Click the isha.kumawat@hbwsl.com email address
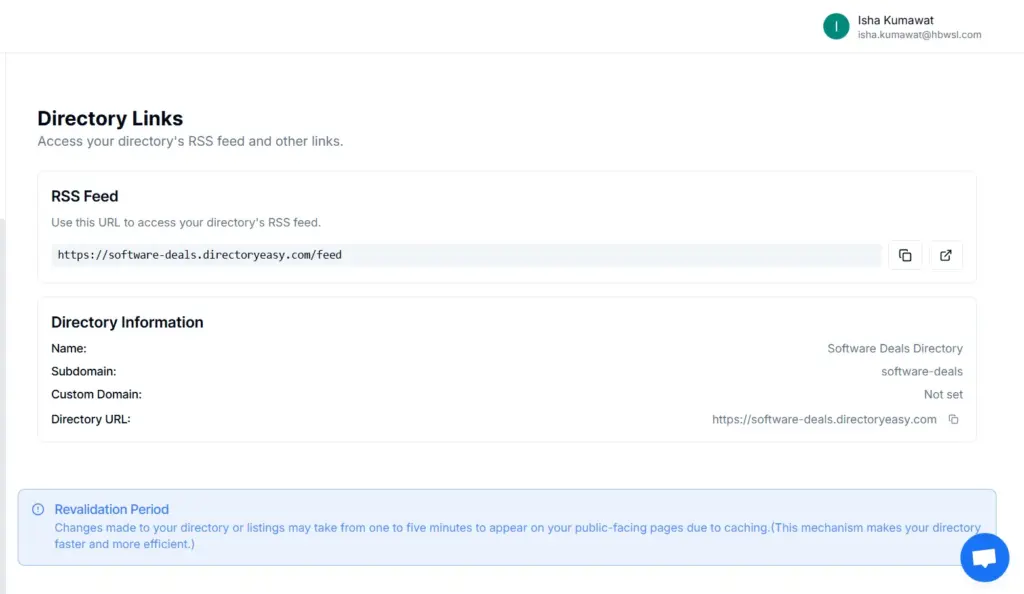Image resolution: width=1024 pixels, height=594 pixels. point(917,34)
